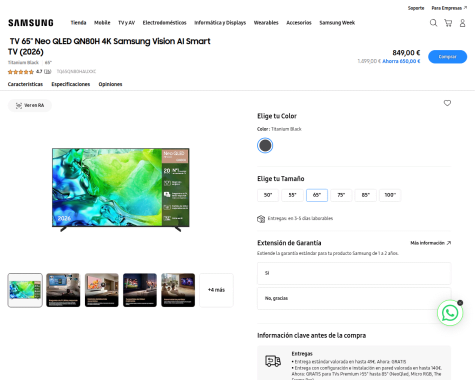The image size is (475, 380).
Task: Open the search magnifier icon
Action: click(x=433, y=23)
